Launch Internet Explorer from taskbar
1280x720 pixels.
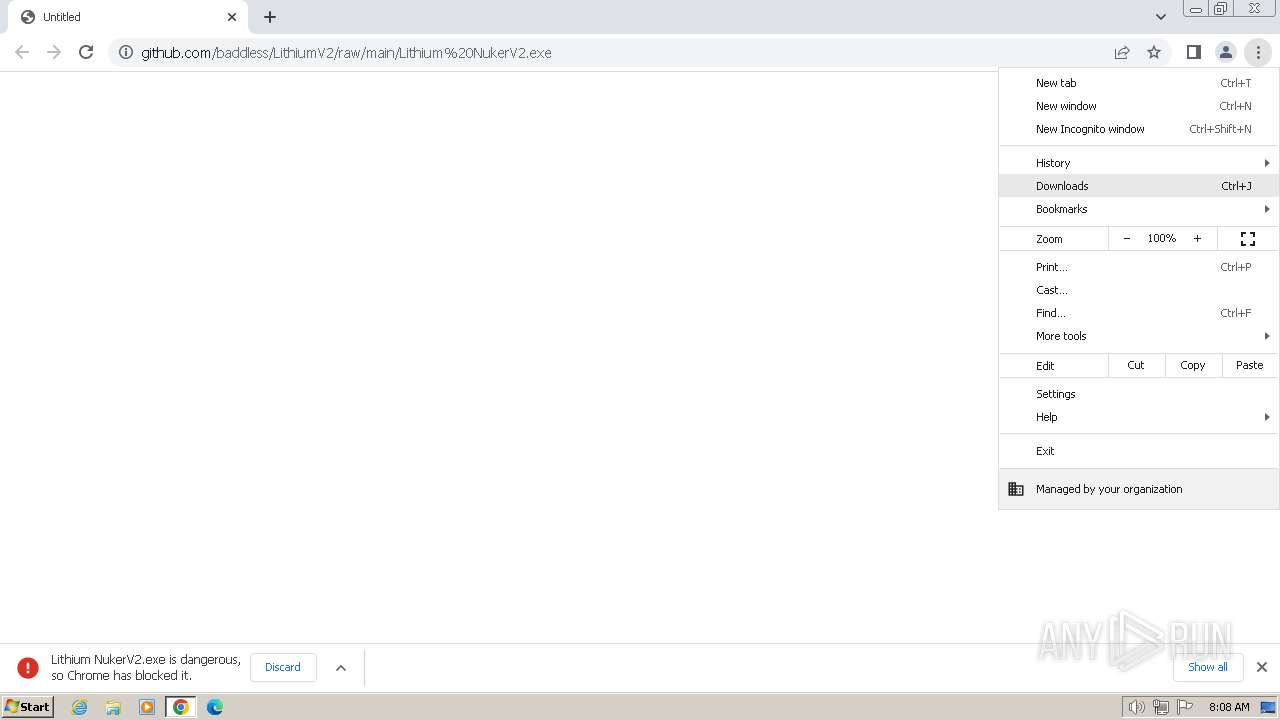tap(80, 707)
